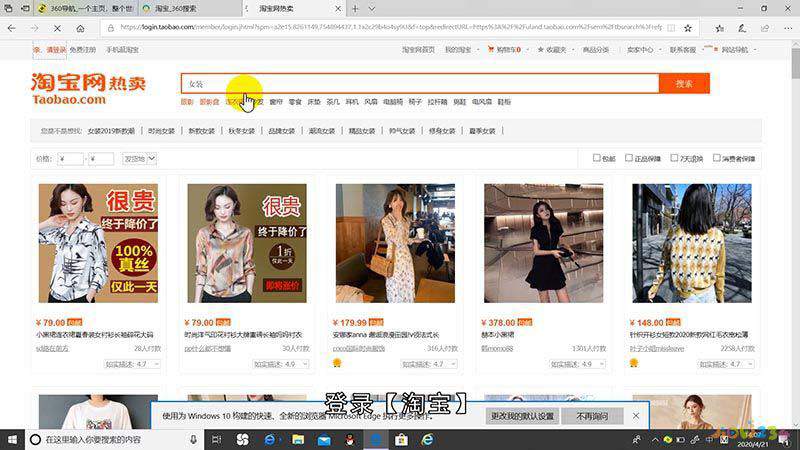
Task: Click the vertical page scrollbar thumb
Action: click(x=795, y=64)
